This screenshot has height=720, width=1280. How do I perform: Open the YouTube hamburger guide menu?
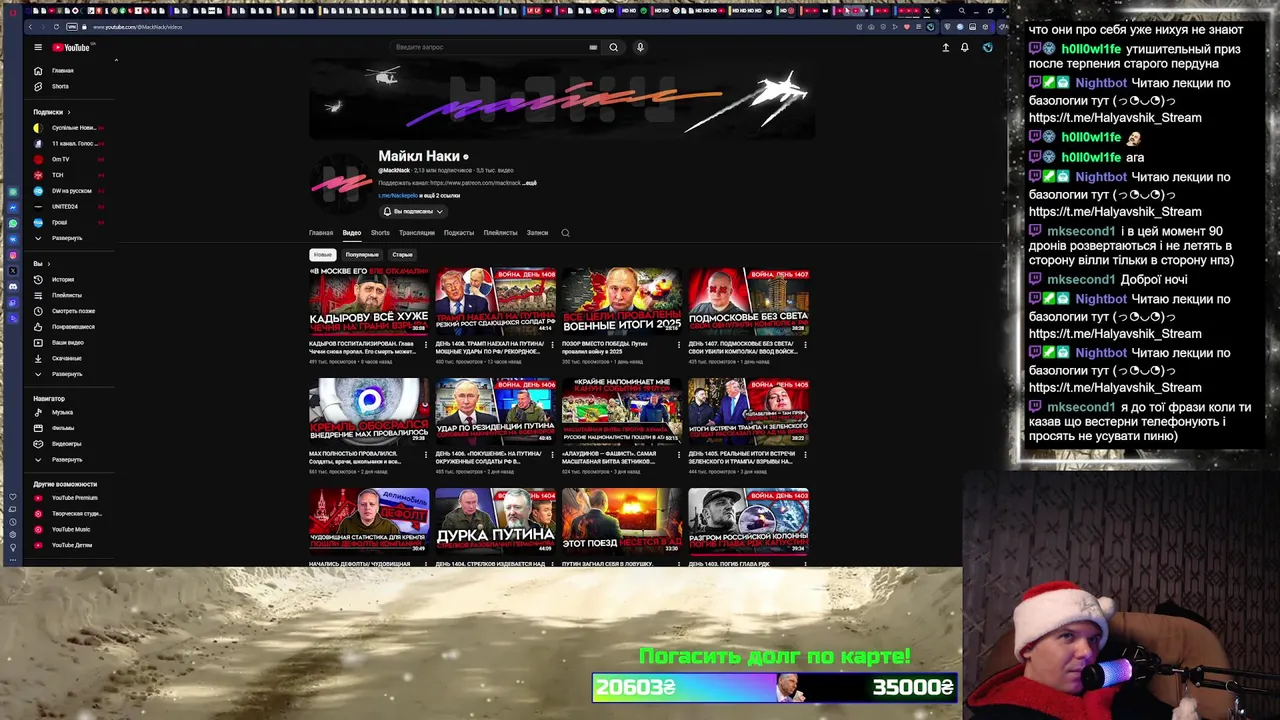(38, 47)
